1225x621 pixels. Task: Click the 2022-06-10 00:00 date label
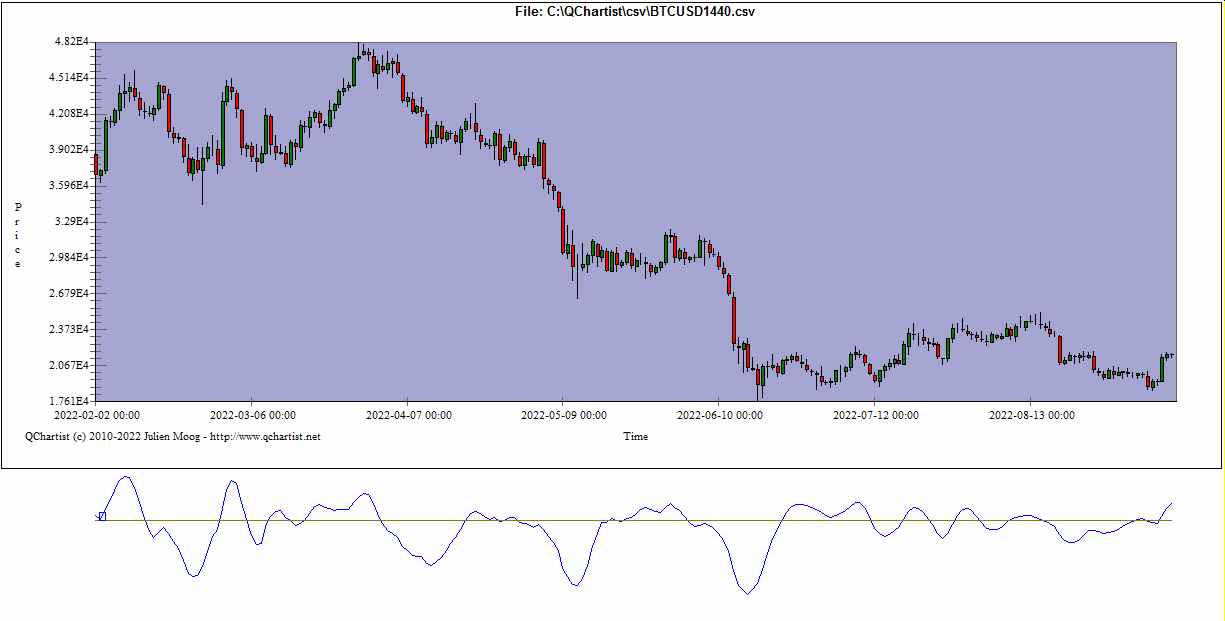720,414
